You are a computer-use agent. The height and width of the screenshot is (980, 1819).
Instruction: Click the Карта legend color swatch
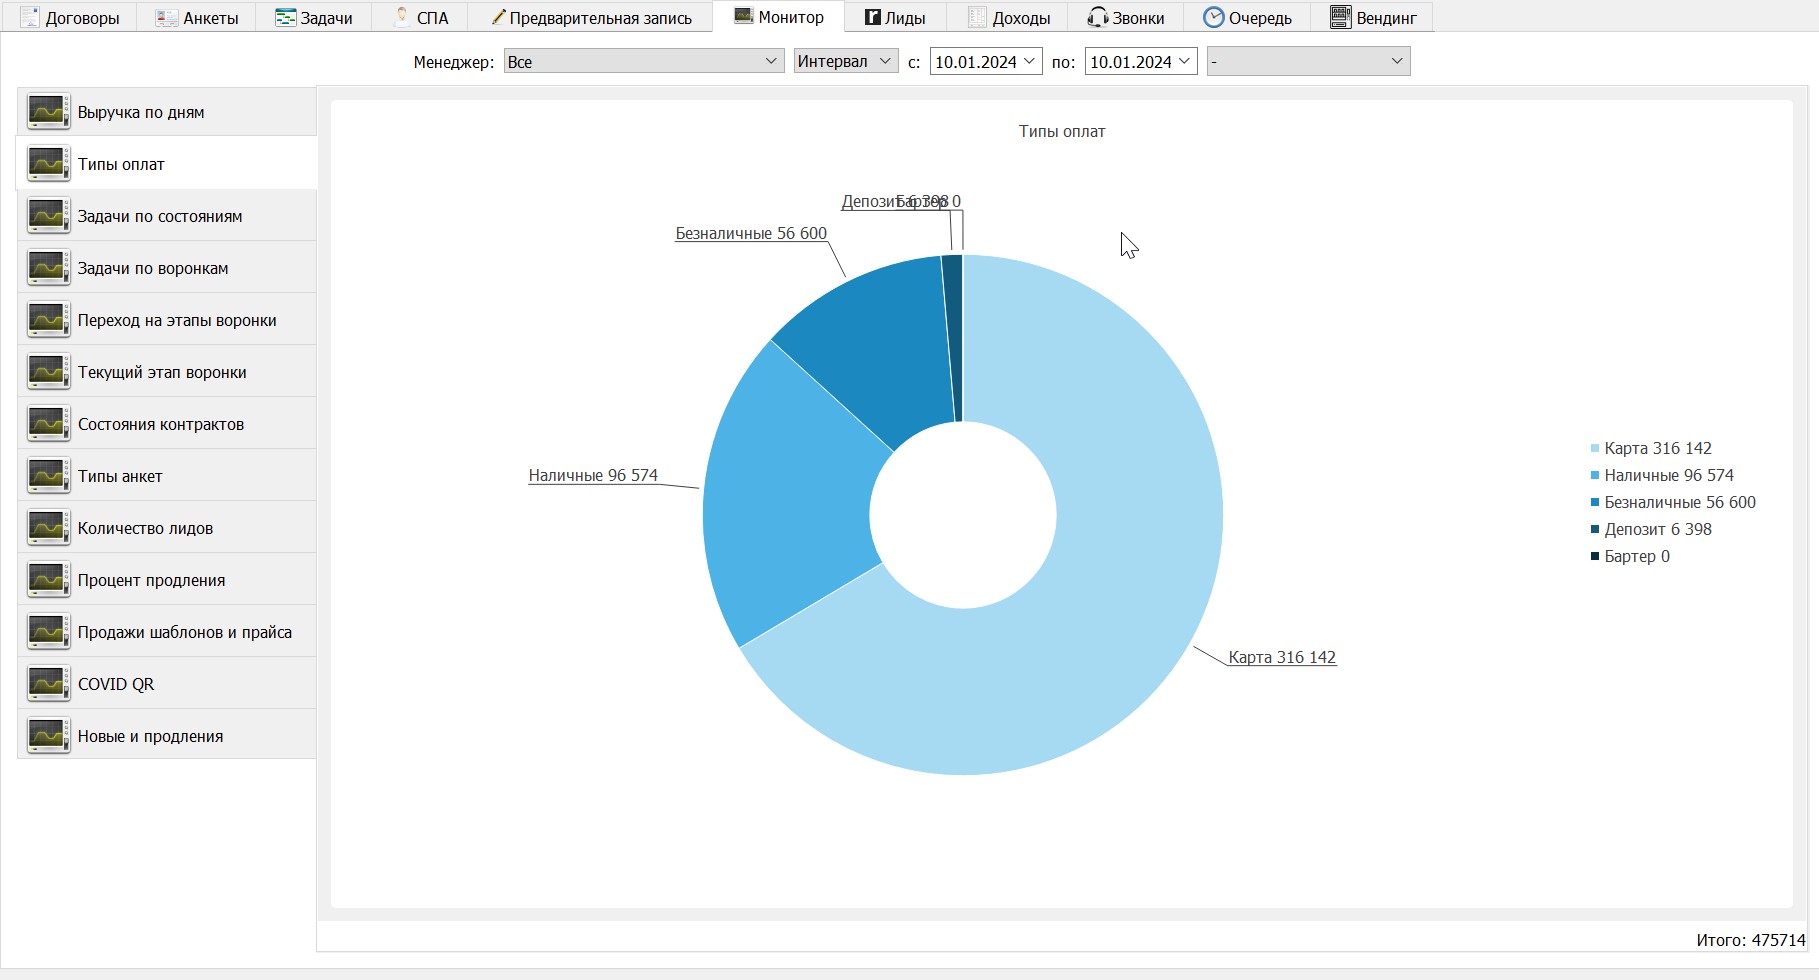click(x=1595, y=448)
